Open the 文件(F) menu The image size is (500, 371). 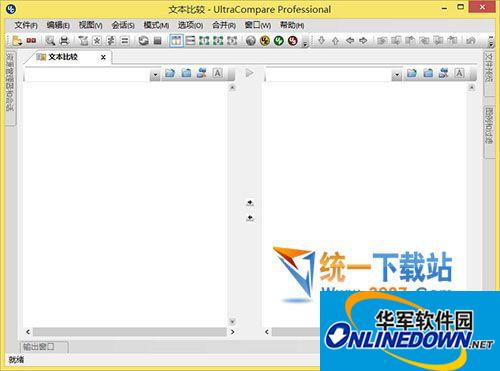click(26, 25)
